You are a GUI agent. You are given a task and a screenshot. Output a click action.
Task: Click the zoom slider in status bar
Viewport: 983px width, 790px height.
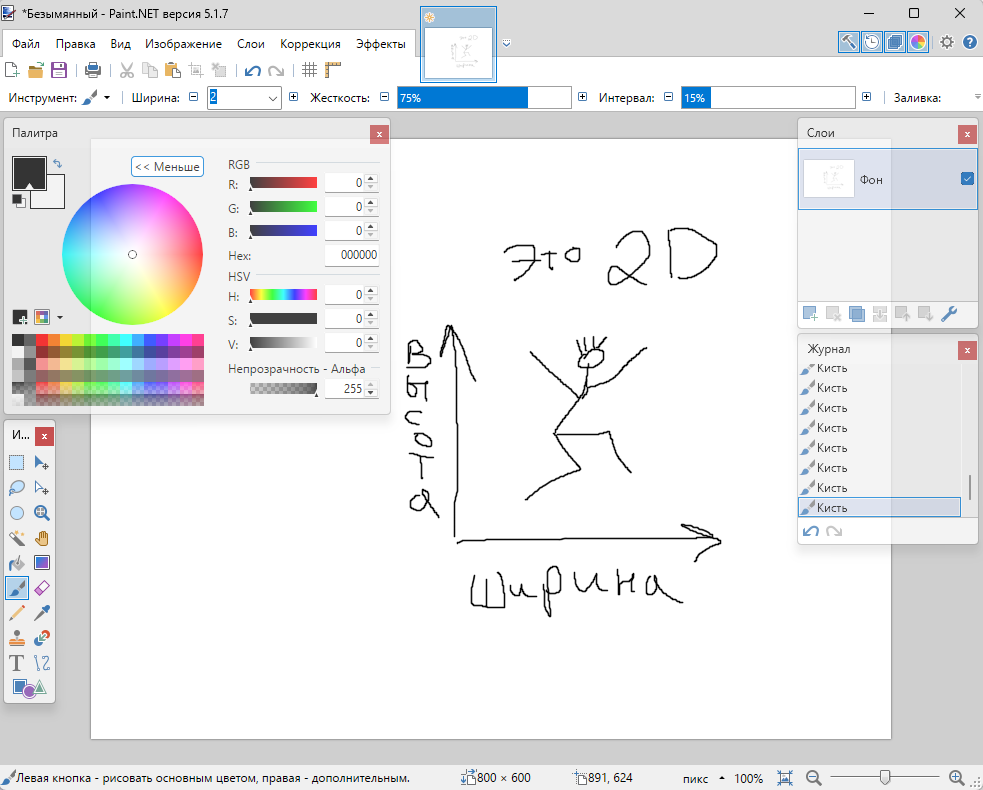click(885, 777)
